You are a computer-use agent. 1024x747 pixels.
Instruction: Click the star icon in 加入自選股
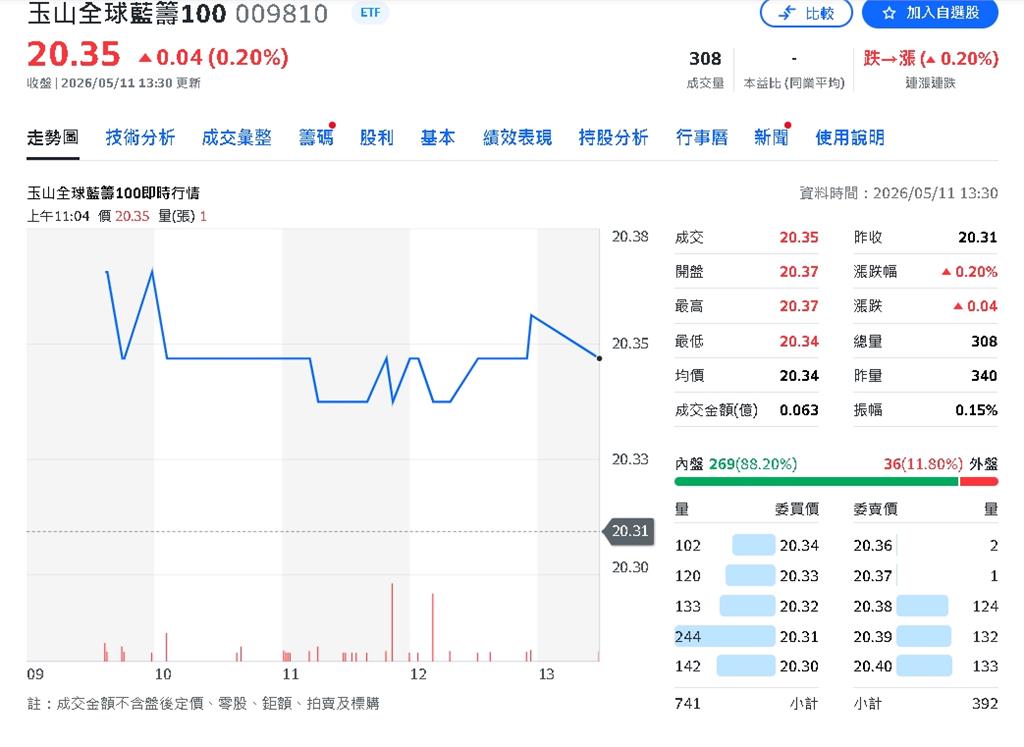pyautogui.click(x=888, y=13)
